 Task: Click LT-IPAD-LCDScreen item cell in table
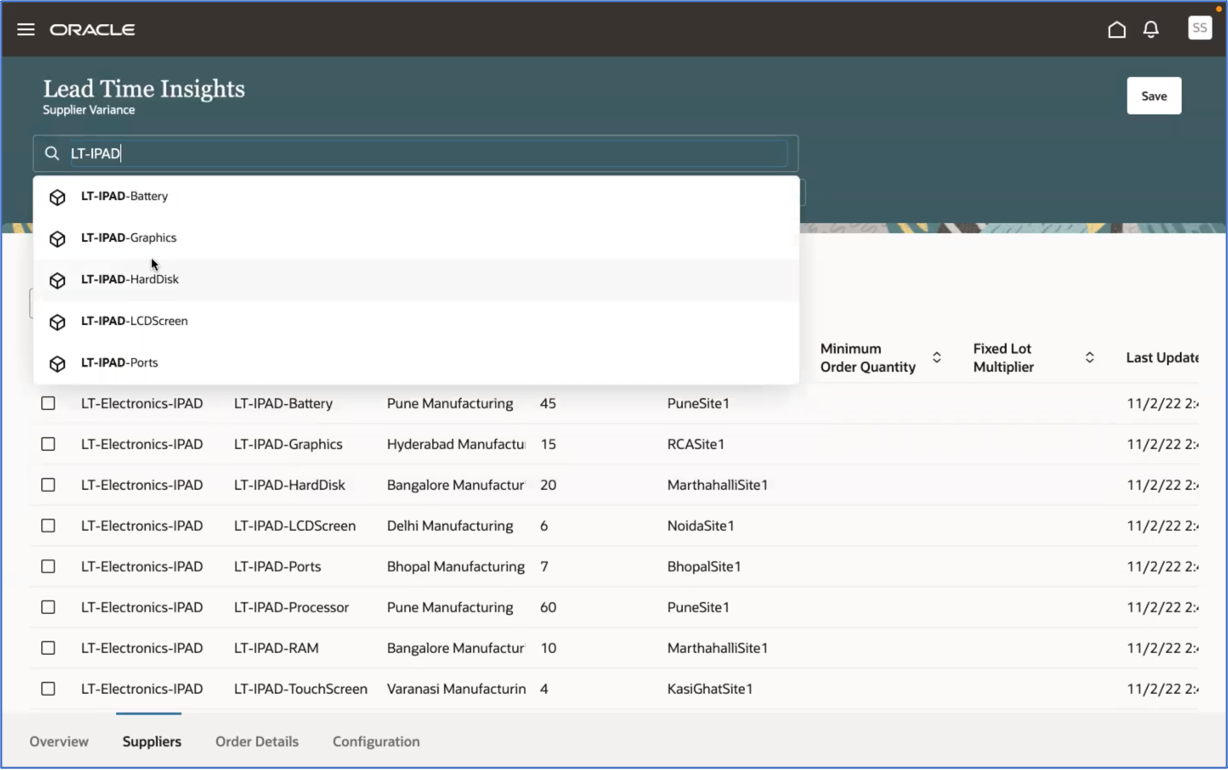pos(295,526)
